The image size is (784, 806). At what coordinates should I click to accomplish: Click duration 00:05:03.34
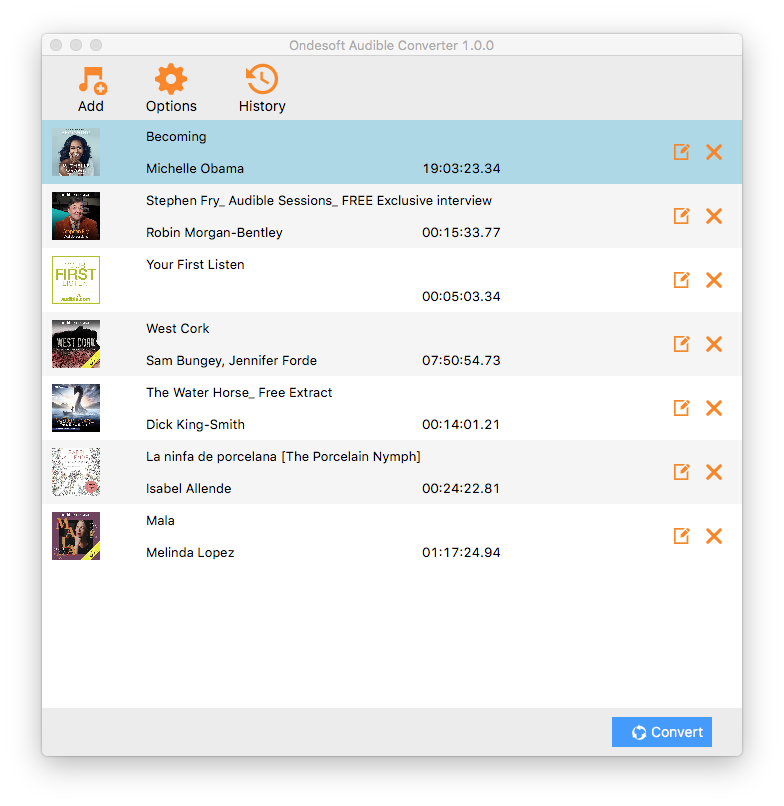click(x=461, y=297)
